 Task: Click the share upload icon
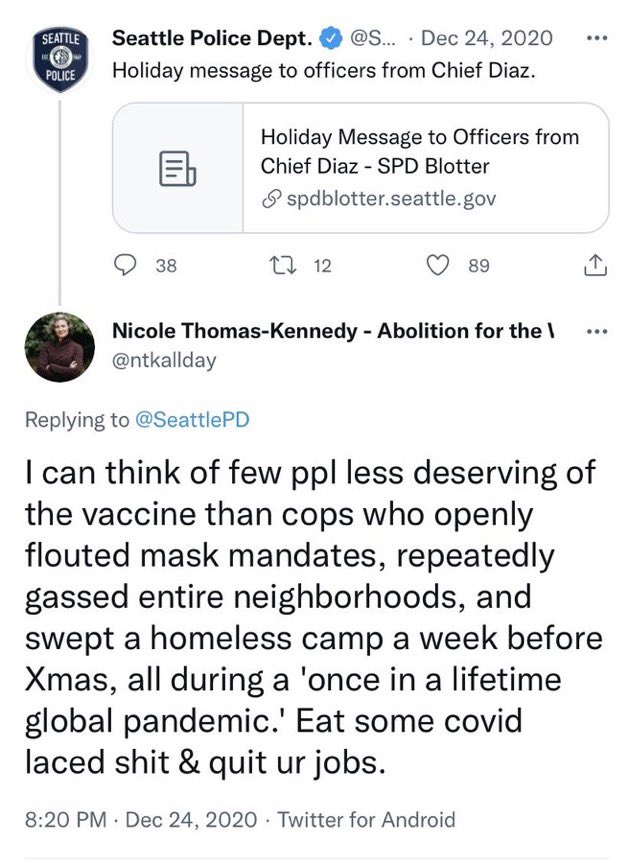593,266
